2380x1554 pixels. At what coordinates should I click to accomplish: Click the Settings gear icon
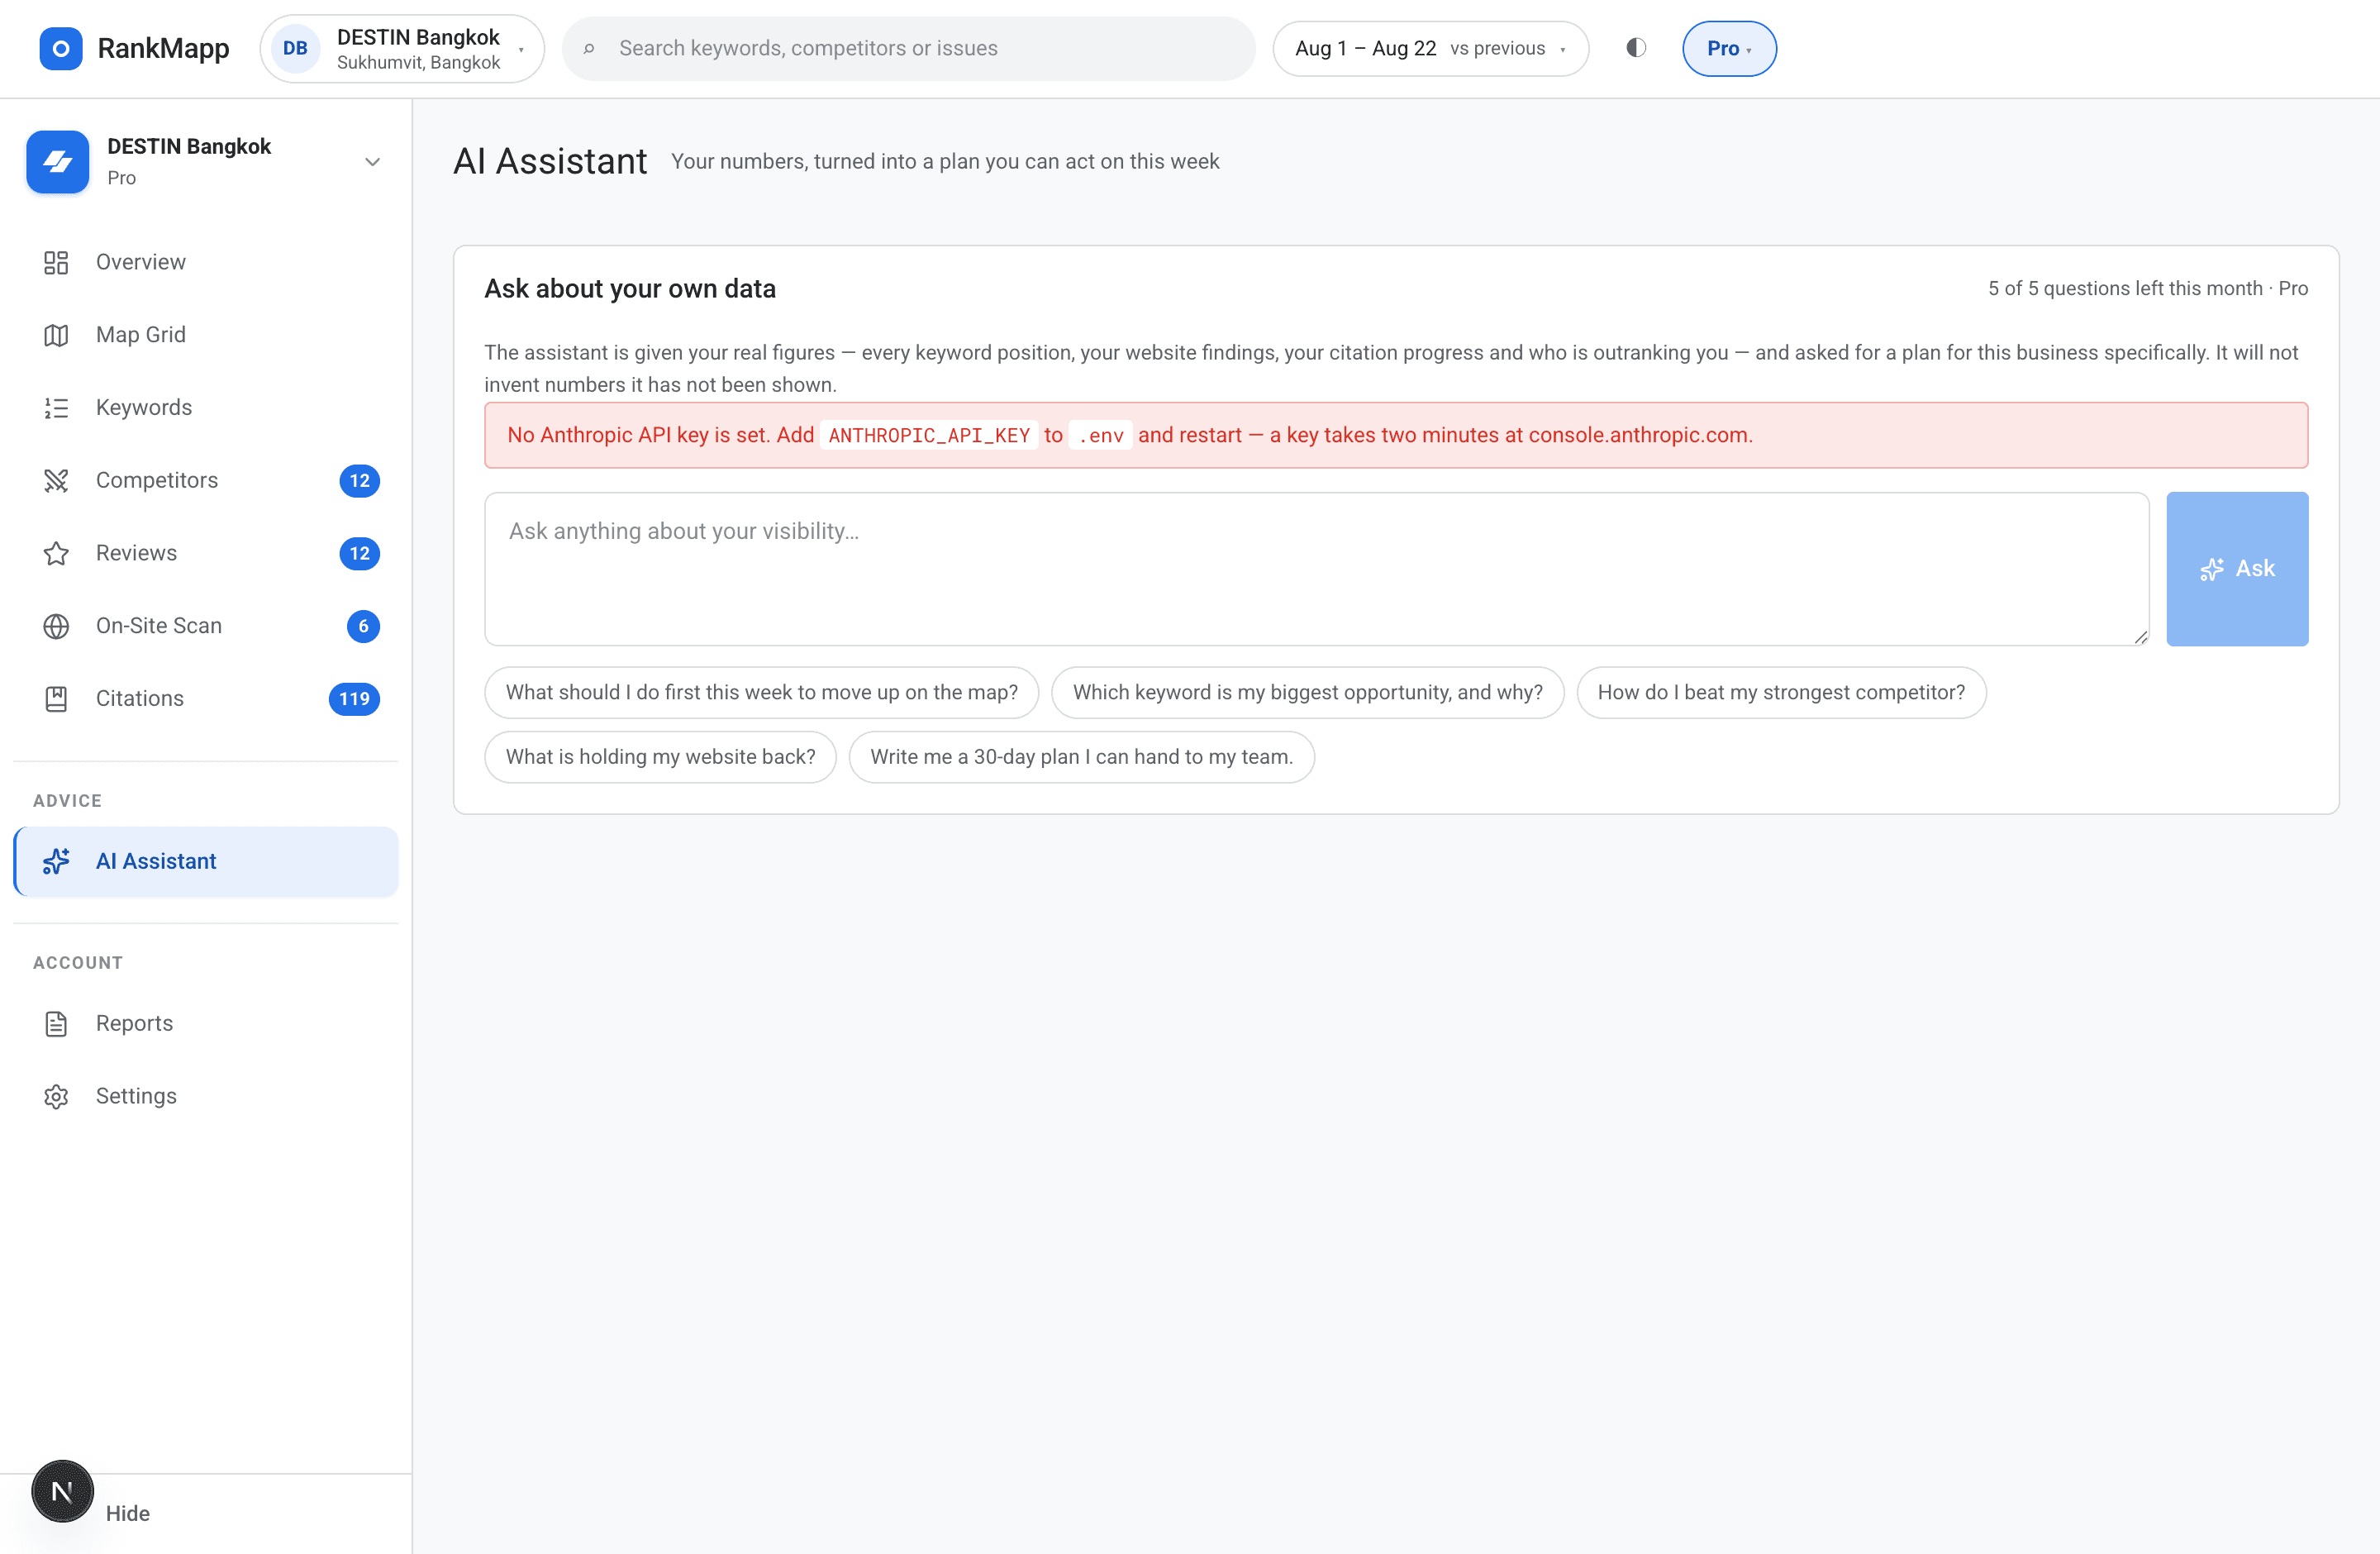(x=56, y=1097)
